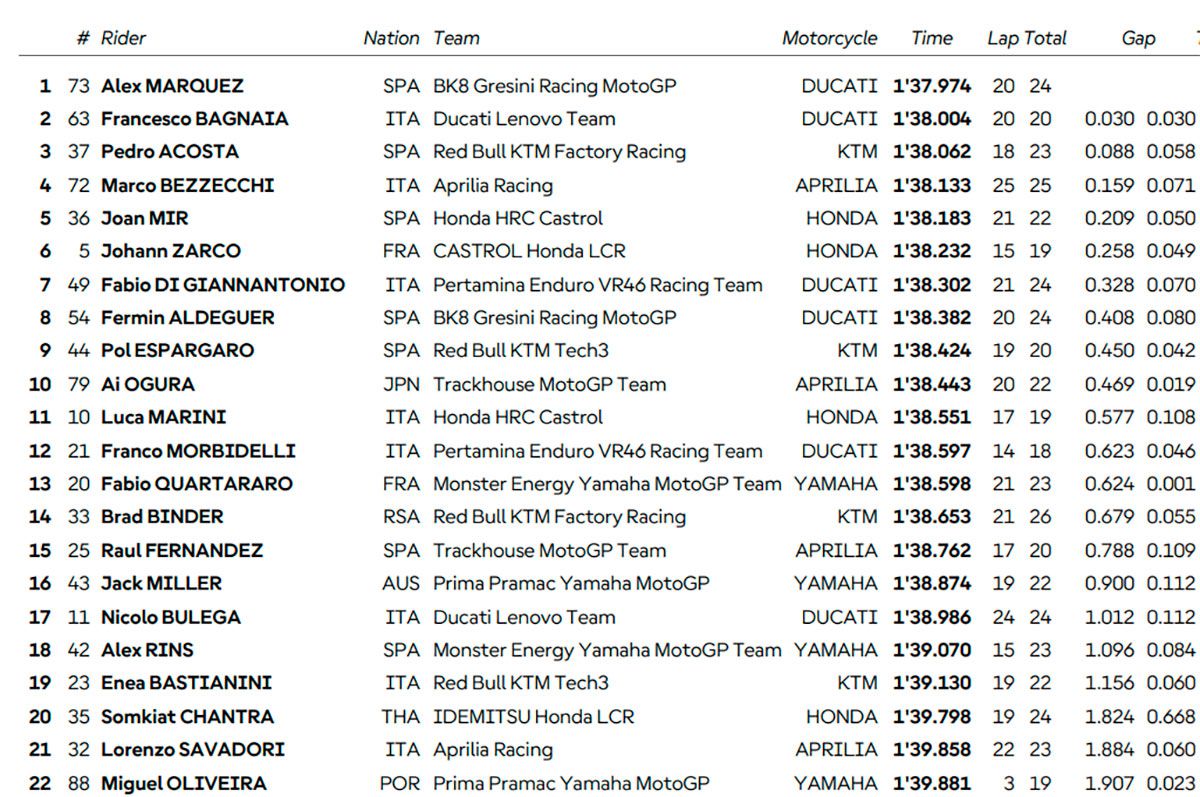This screenshot has height=797, width=1200.
Task: Select Jack MILLER's rider name
Action: 161,583
